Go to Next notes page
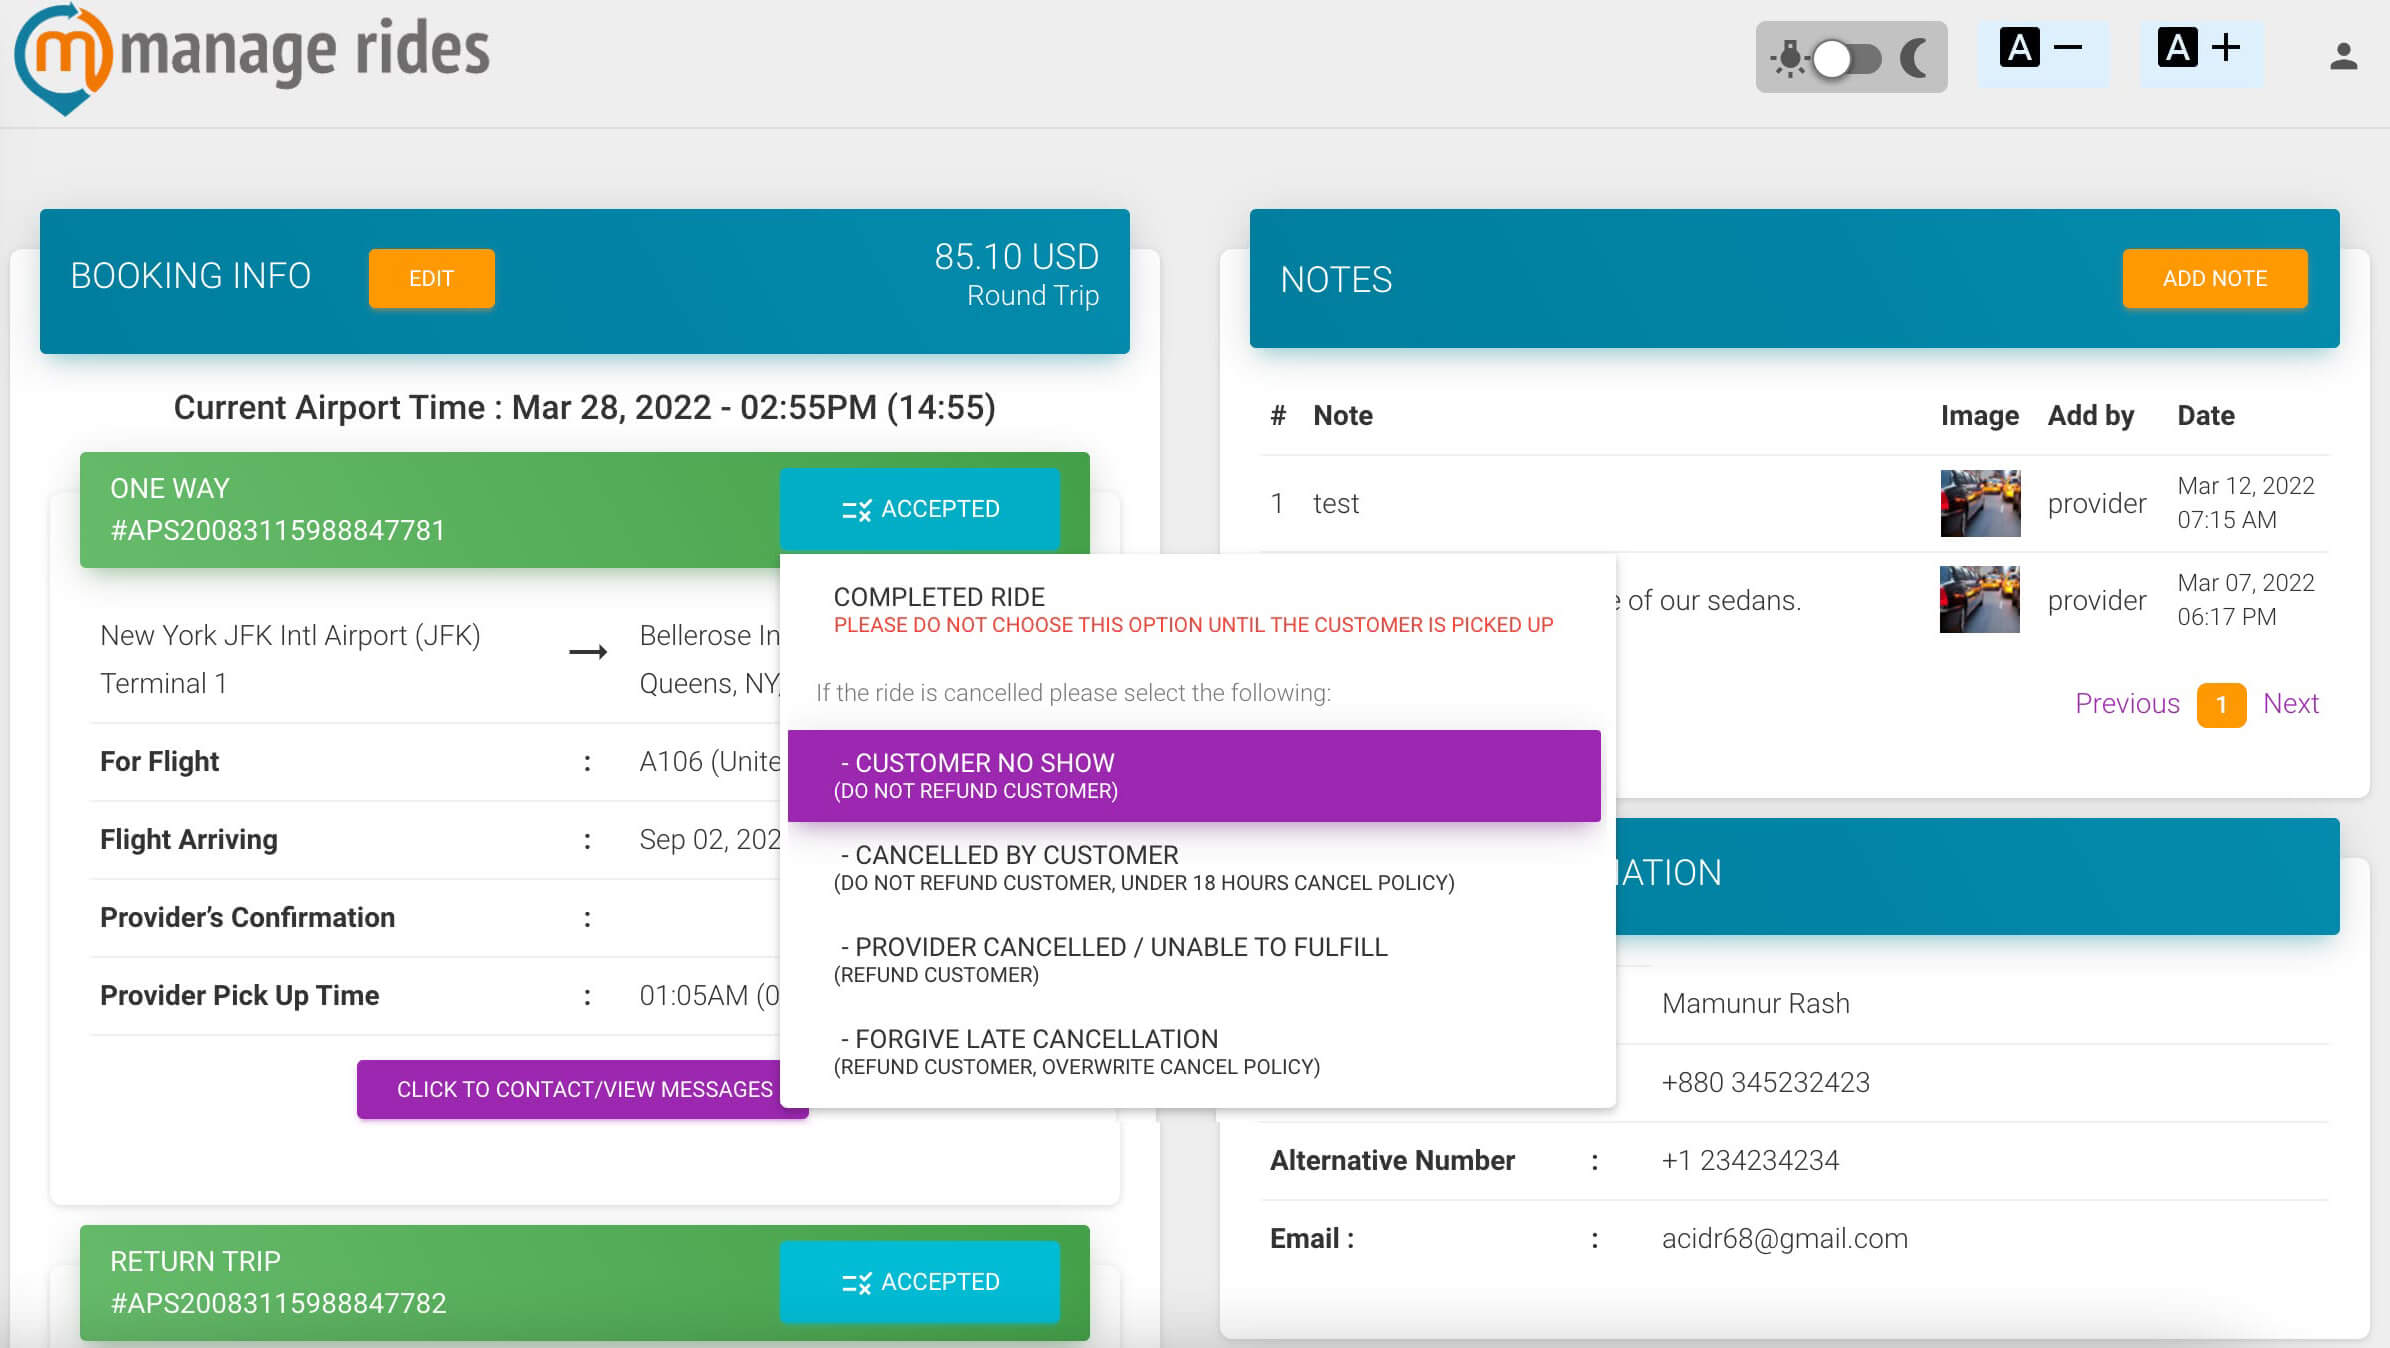The image size is (2390, 1348). tap(2290, 704)
